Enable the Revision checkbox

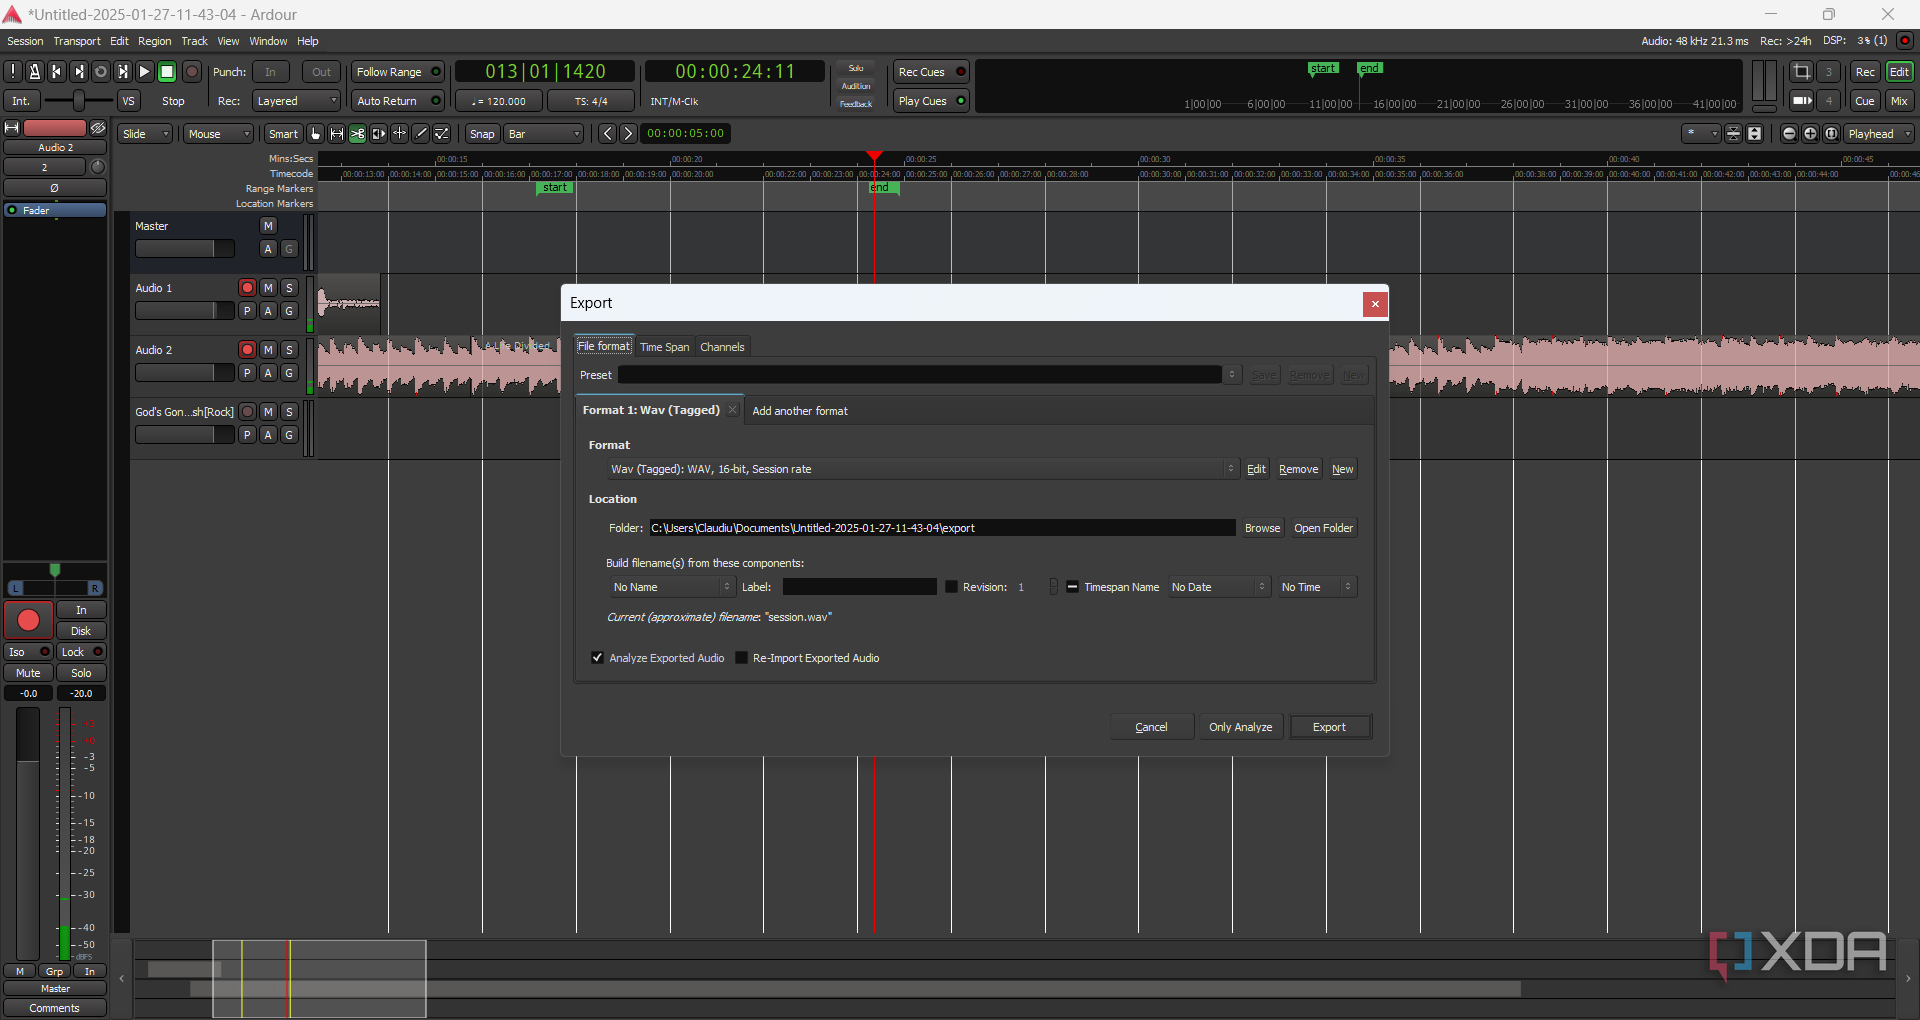pos(951,587)
